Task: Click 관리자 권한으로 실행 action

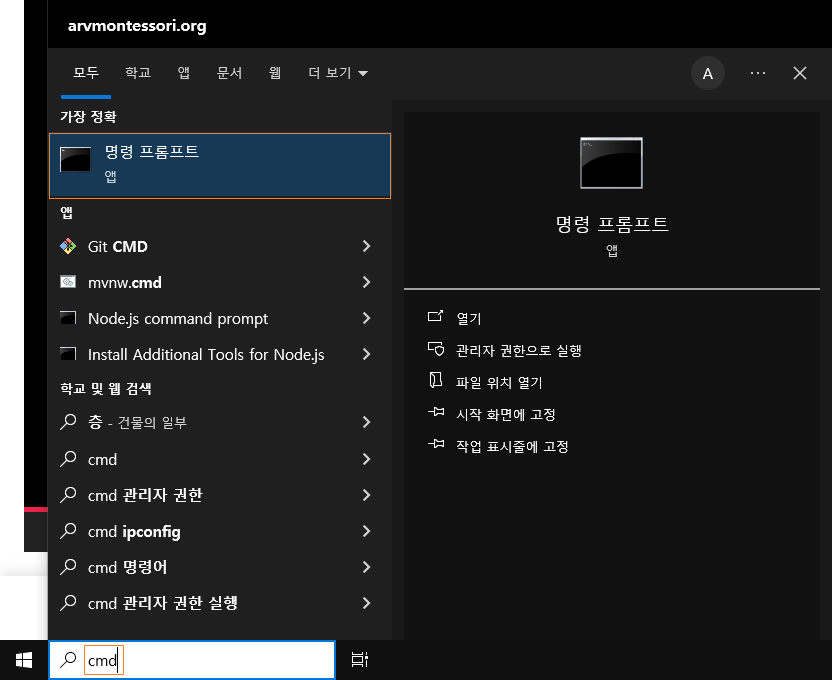Action: pos(519,351)
